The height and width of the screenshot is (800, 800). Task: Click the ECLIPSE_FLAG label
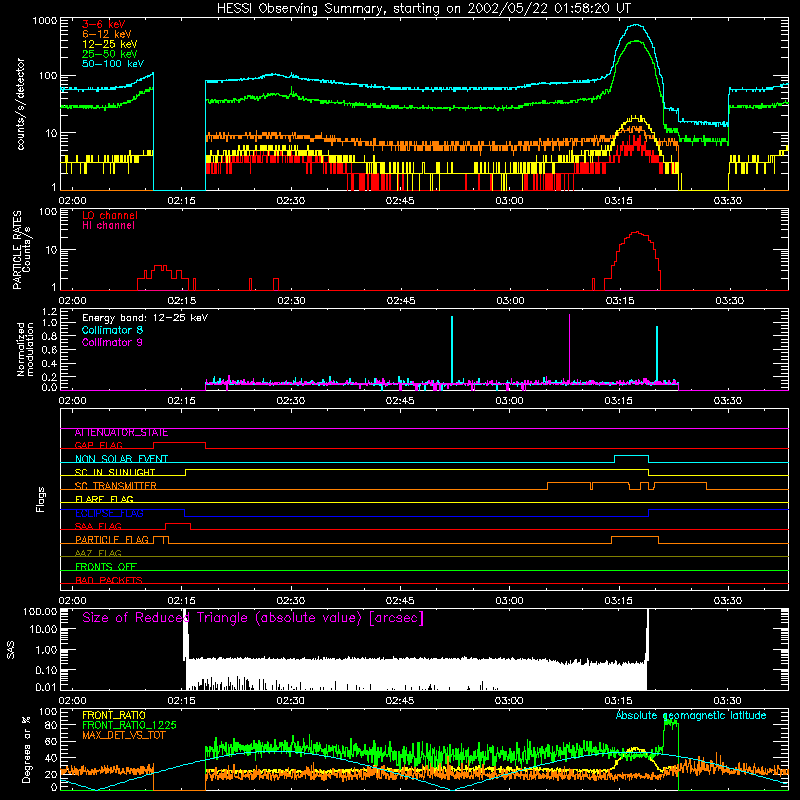coord(109,513)
